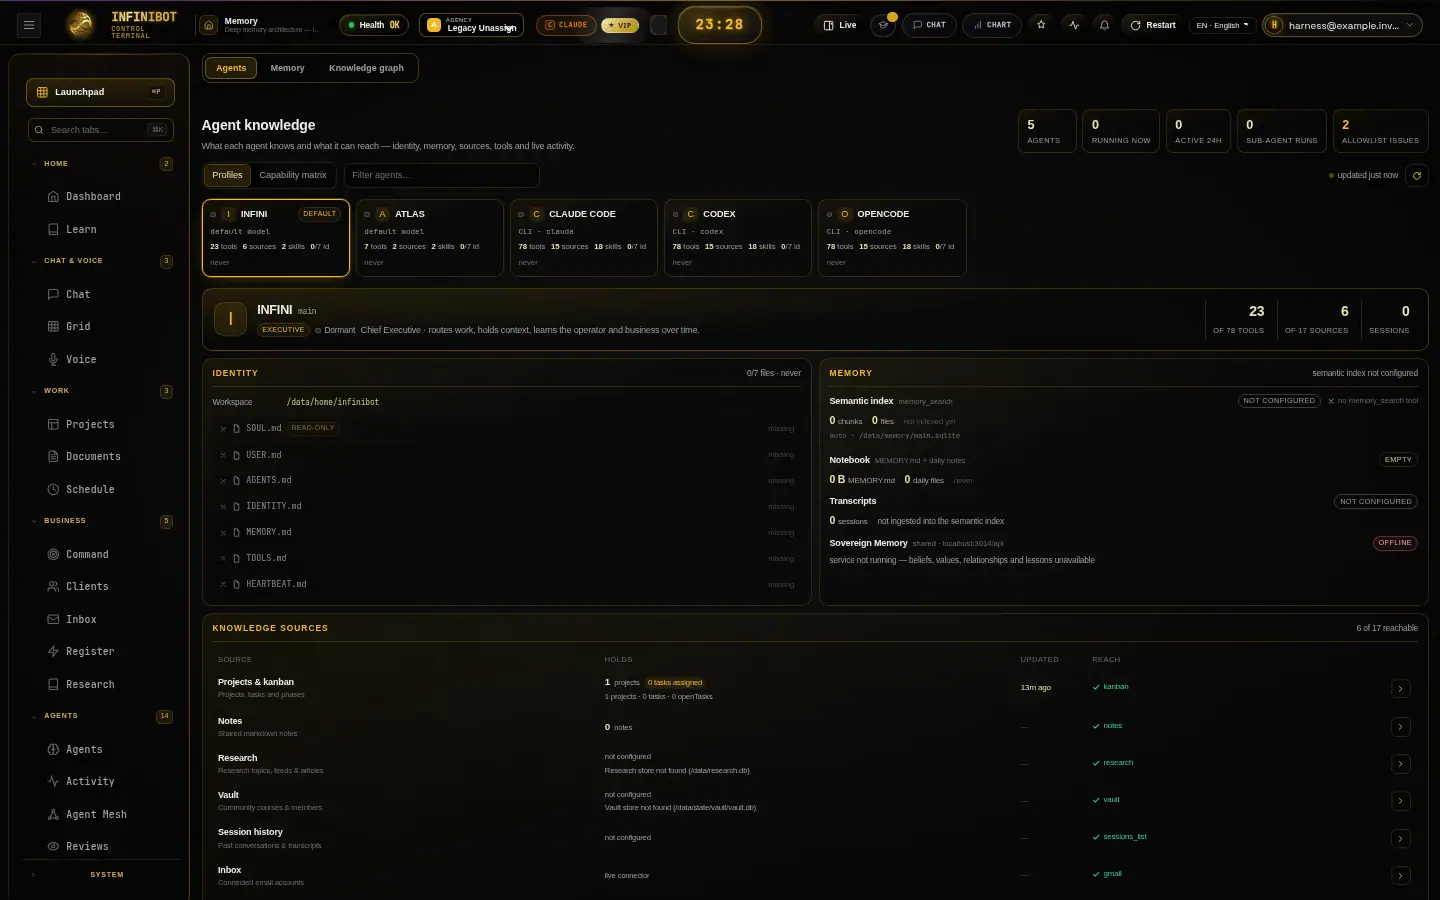Expand the Vault source row chevron
Screen dimensions: 1440x900
coord(1401,801)
